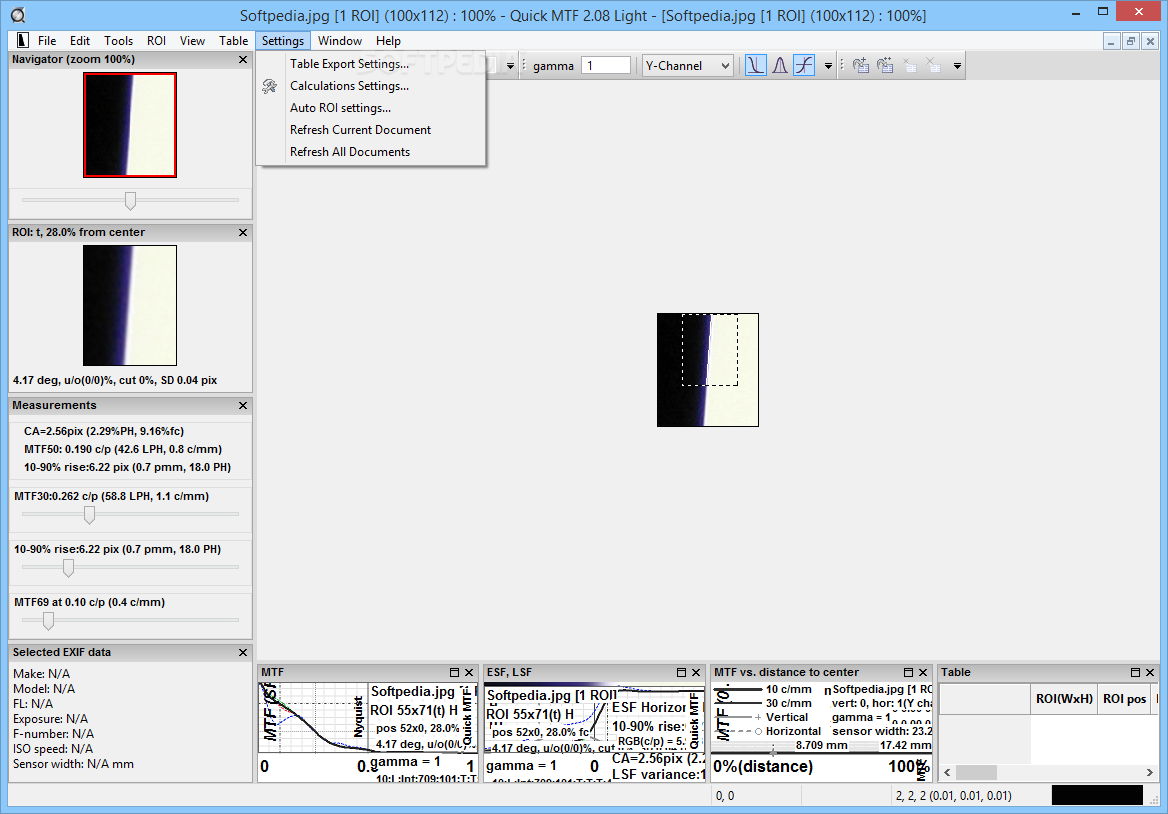Close the Navigator panel
Image resolution: width=1168 pixels, height=814 pixels.
(x=243, y=60)
